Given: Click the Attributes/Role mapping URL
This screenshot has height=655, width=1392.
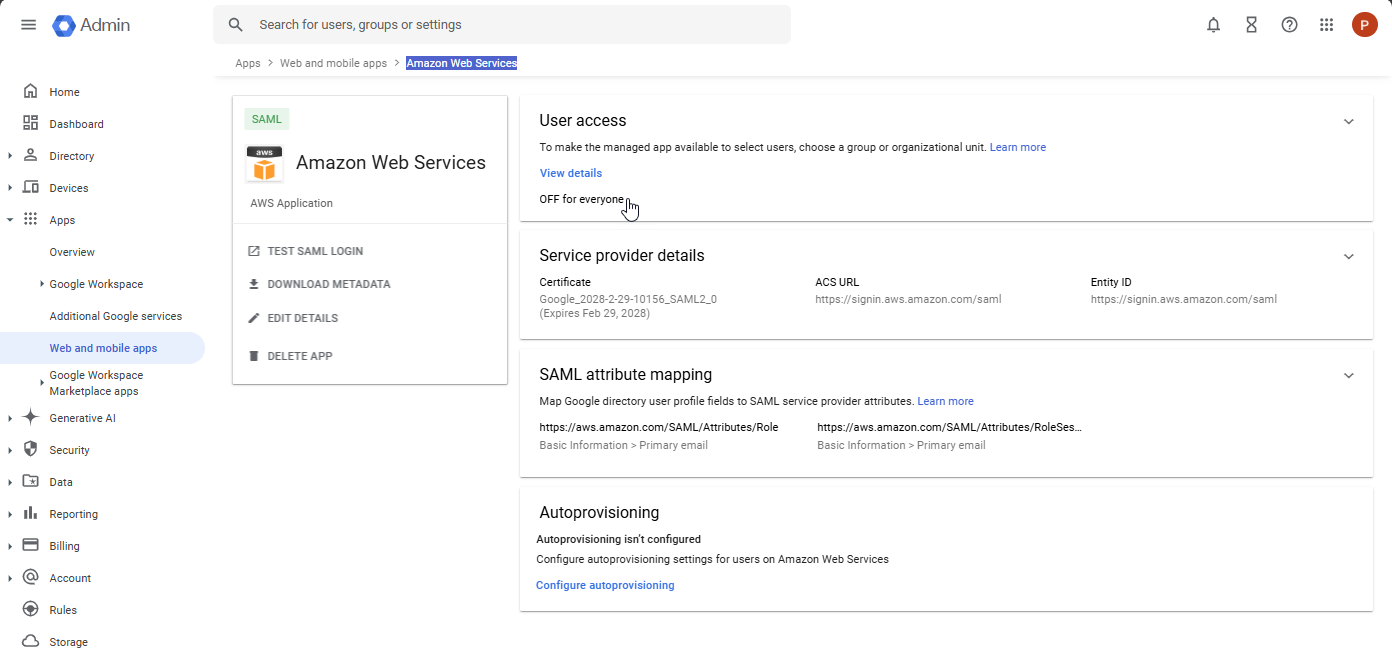Looking at the screenshot, I should coord(659,427).
